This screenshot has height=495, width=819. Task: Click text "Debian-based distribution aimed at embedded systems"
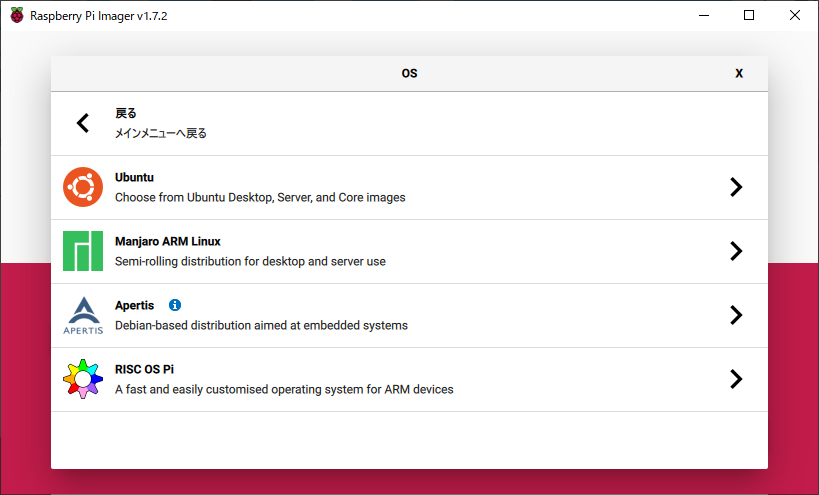pyautogui.click(x=261, y=326)
